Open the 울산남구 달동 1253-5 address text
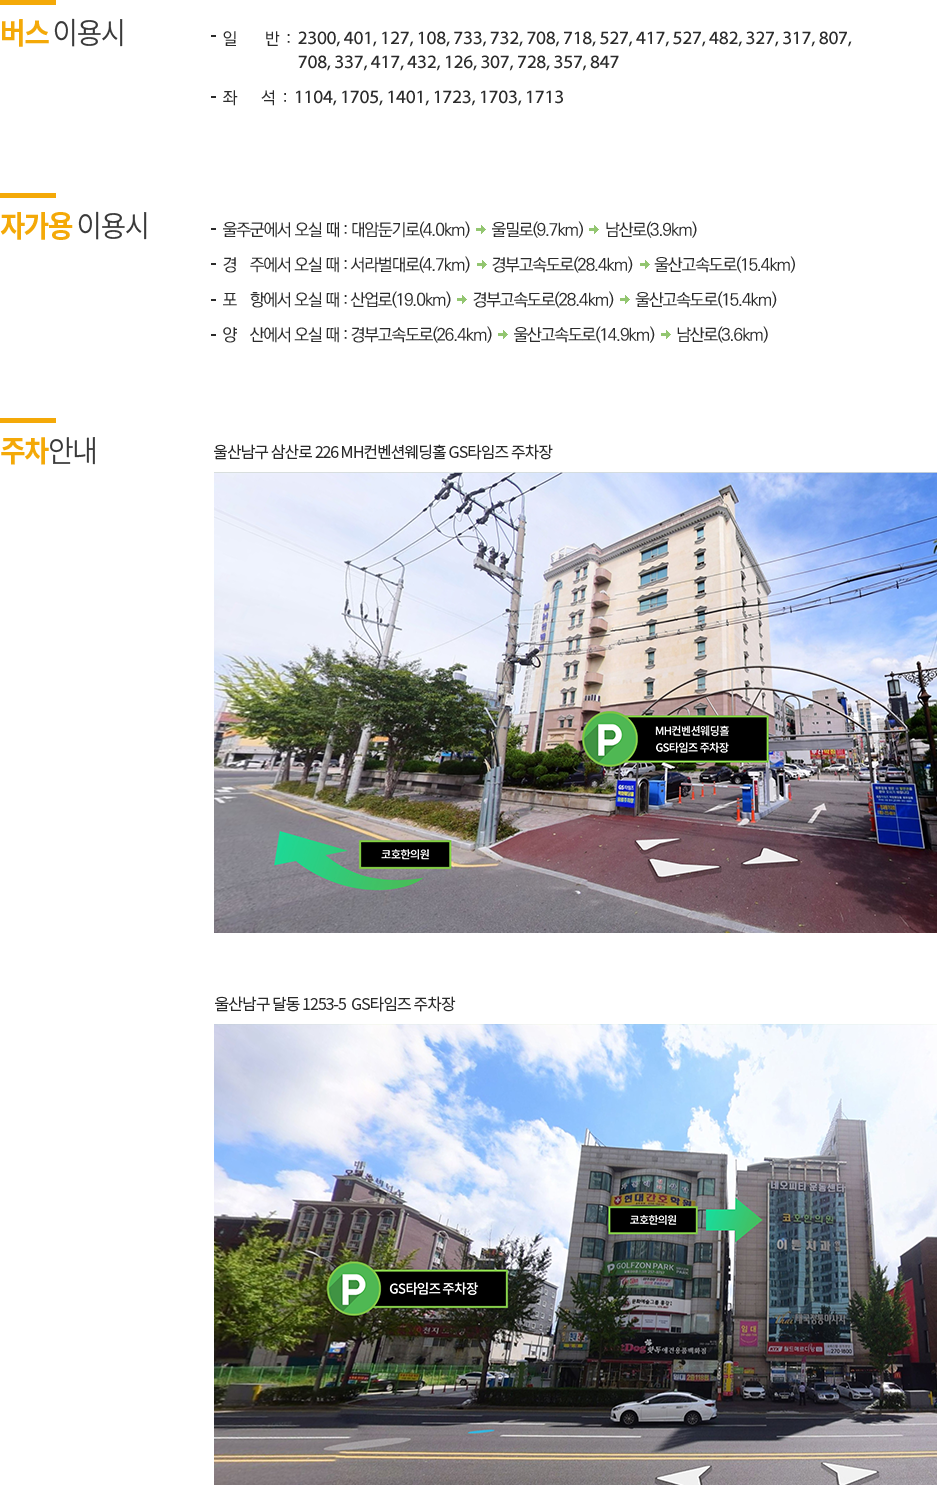This screenshot has width=937, height=1485. [x=334, y=1004]
